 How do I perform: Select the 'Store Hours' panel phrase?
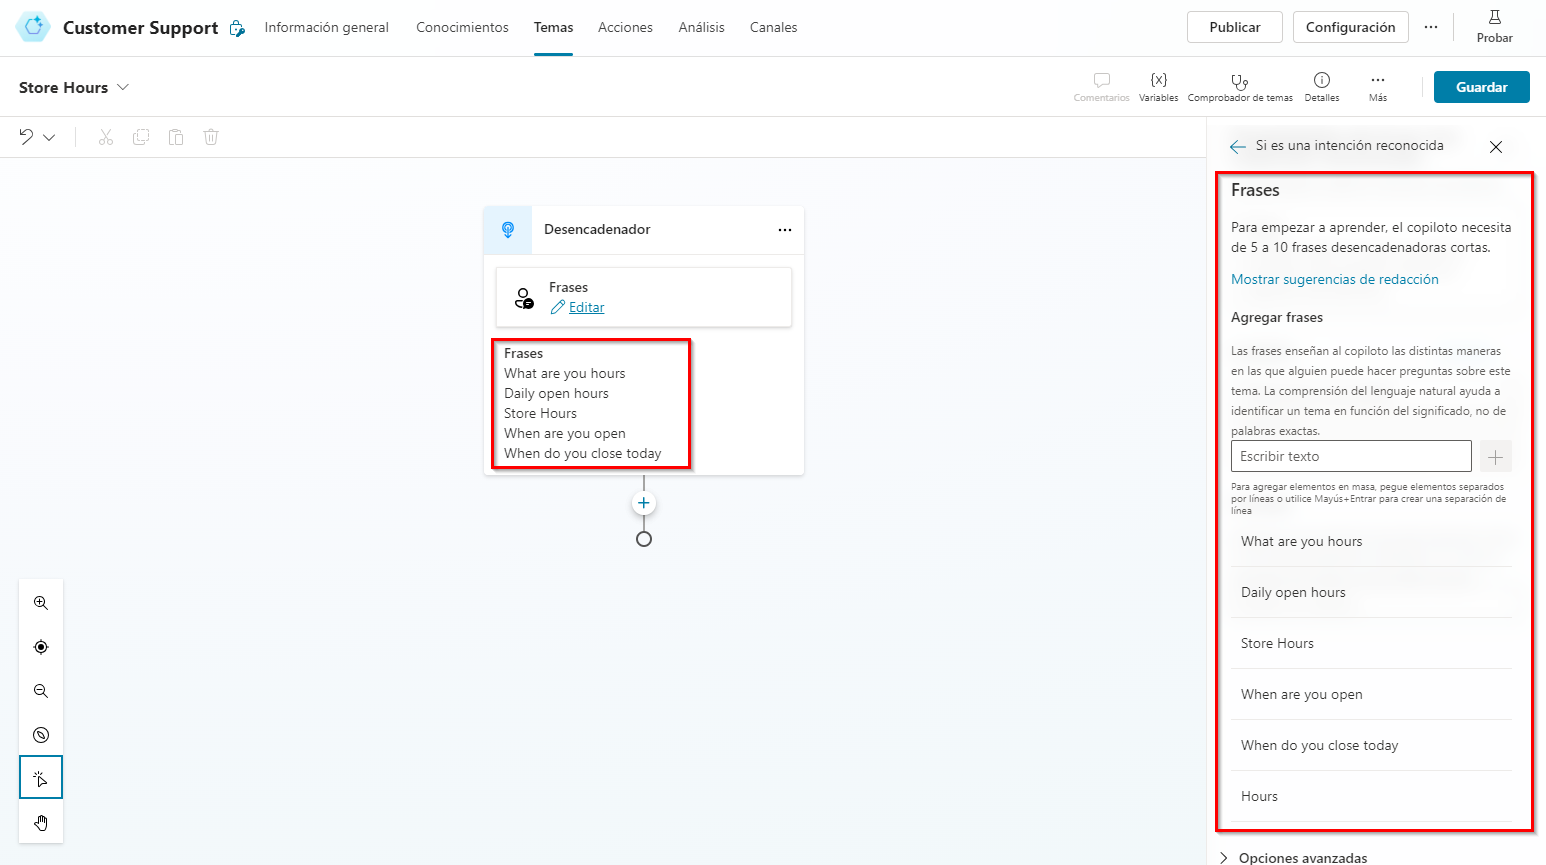[1371, 643]
